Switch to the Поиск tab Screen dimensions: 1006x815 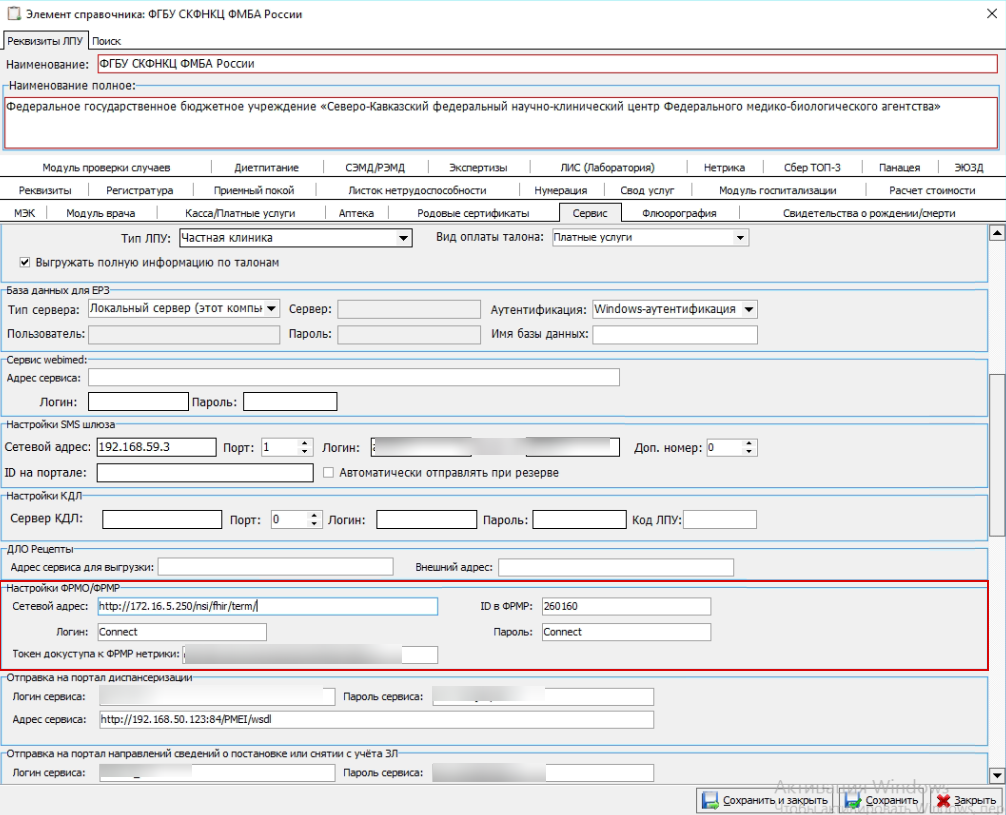[106, 41]
